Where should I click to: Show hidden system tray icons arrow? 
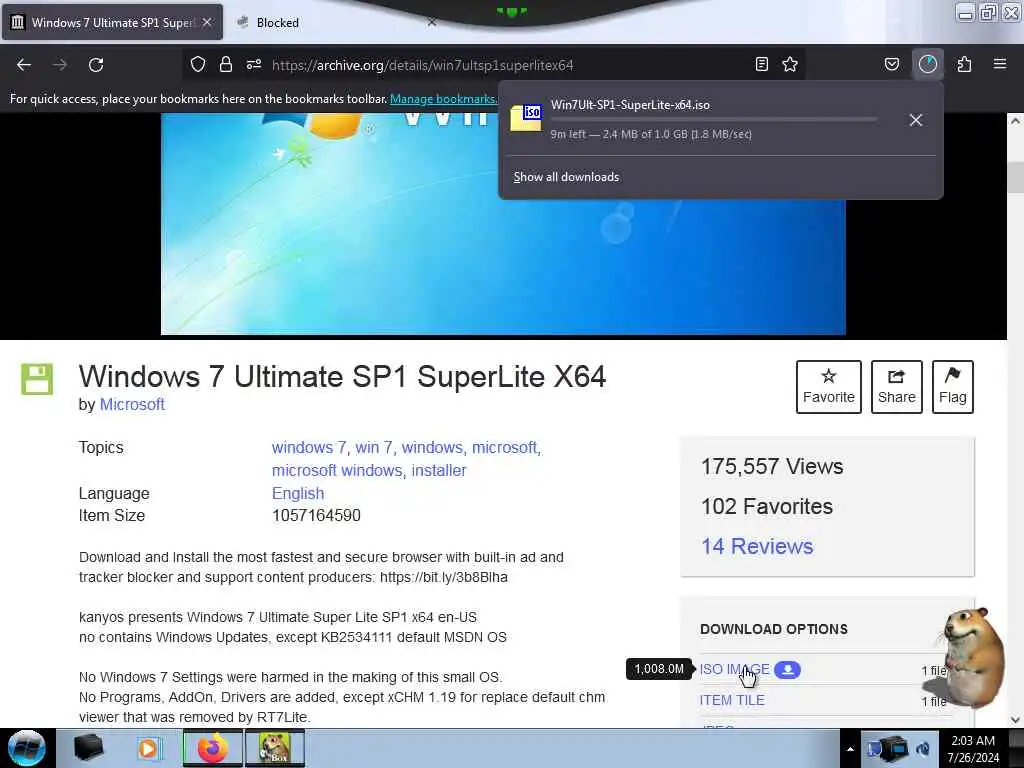(x=850, y=749)
